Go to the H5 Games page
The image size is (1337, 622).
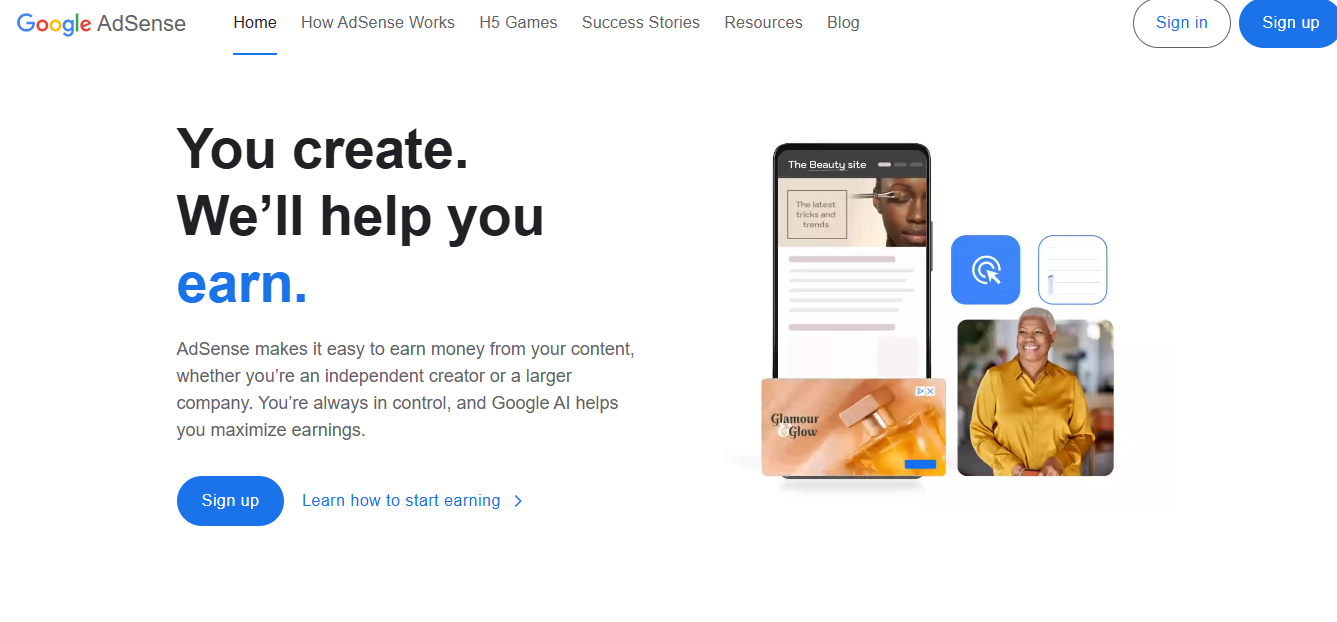click(518, 22)
